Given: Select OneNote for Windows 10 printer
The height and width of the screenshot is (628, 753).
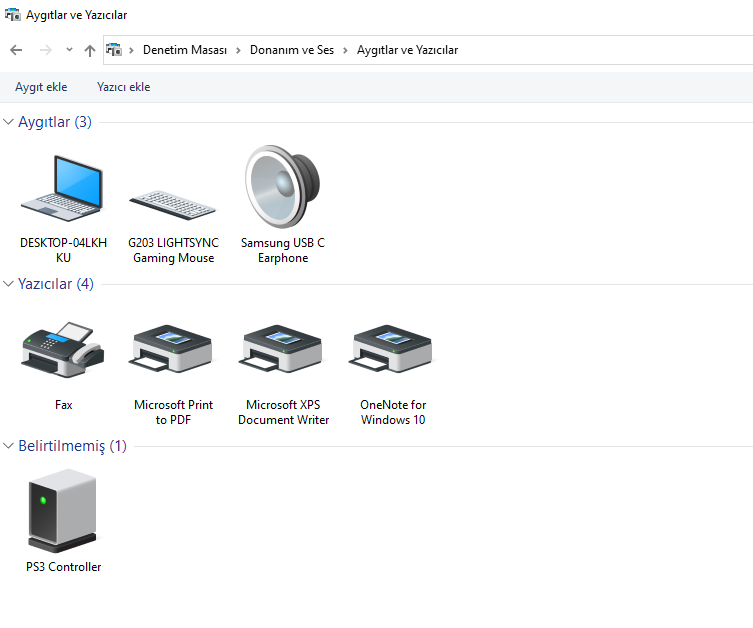Looking at the screenshot, I should [392, 350].
